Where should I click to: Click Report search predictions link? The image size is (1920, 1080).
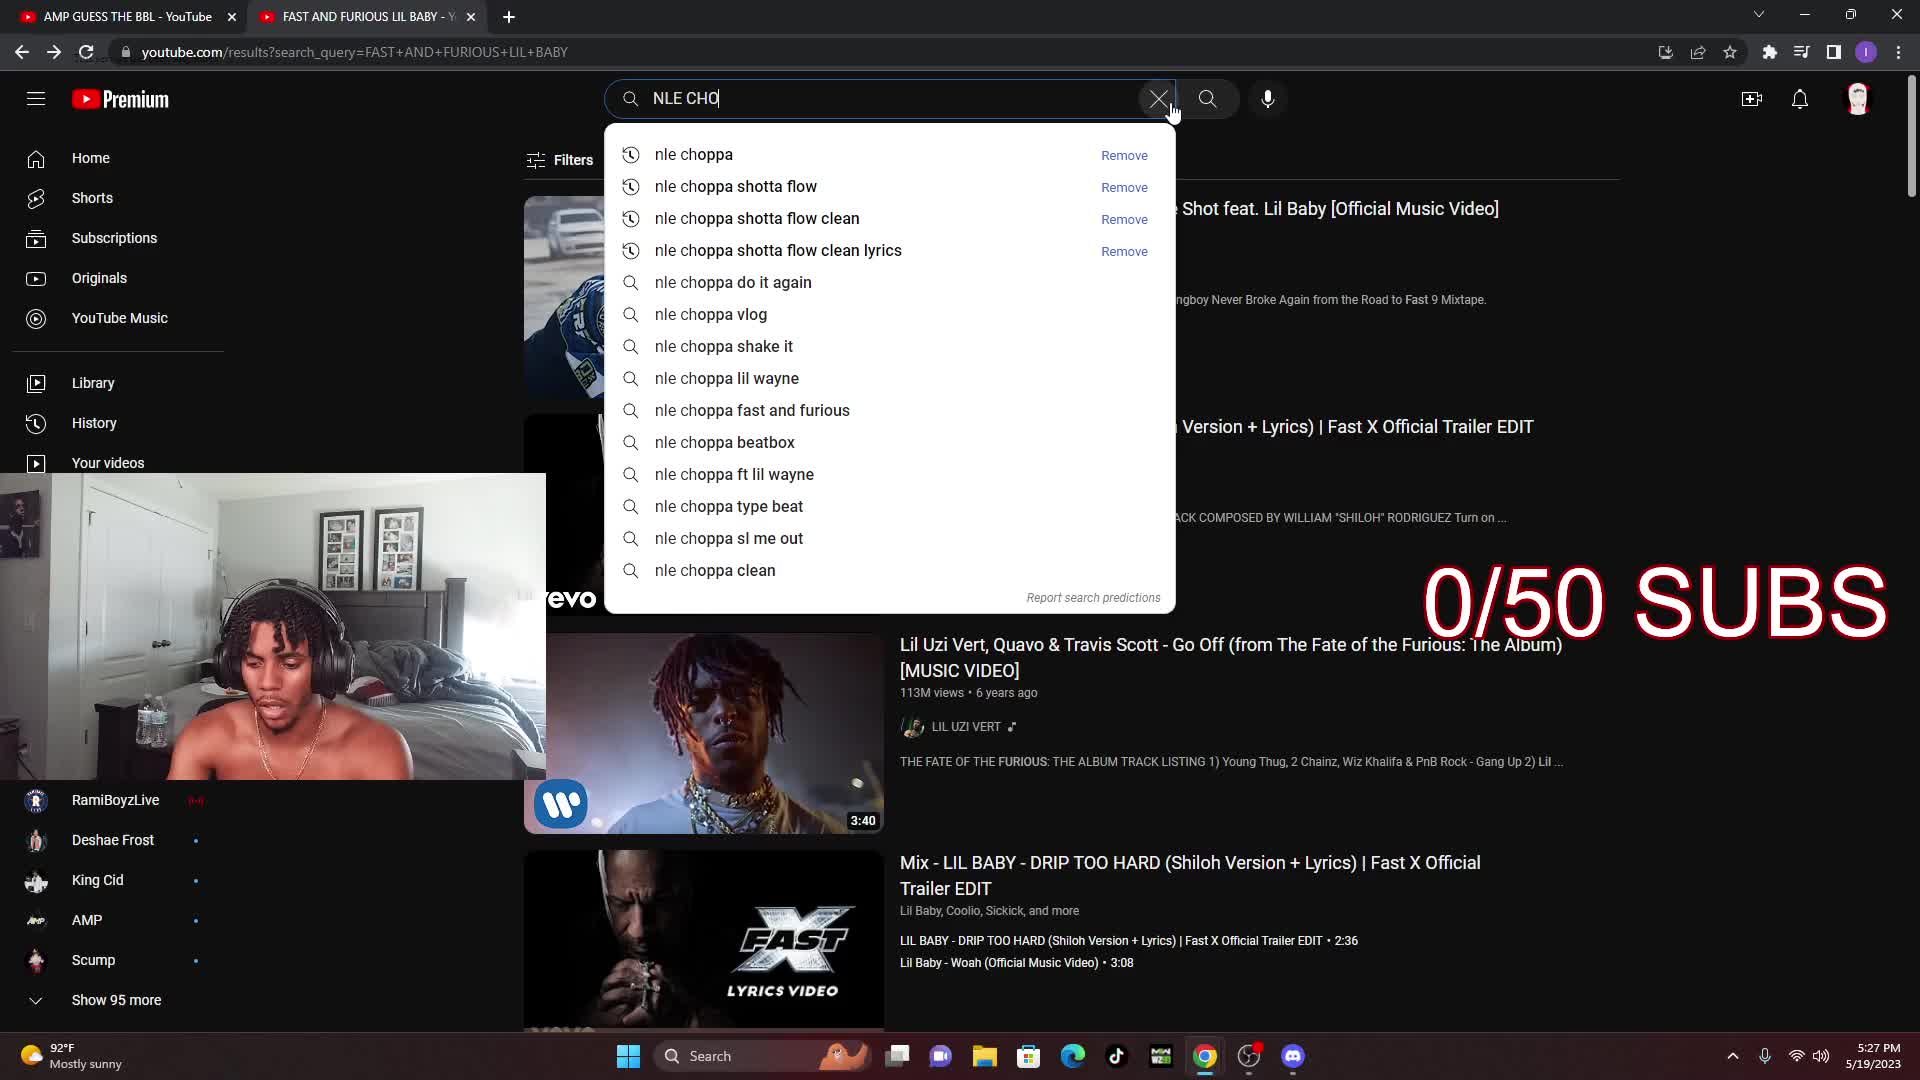pyautogui.click(x=1093, y=598)
